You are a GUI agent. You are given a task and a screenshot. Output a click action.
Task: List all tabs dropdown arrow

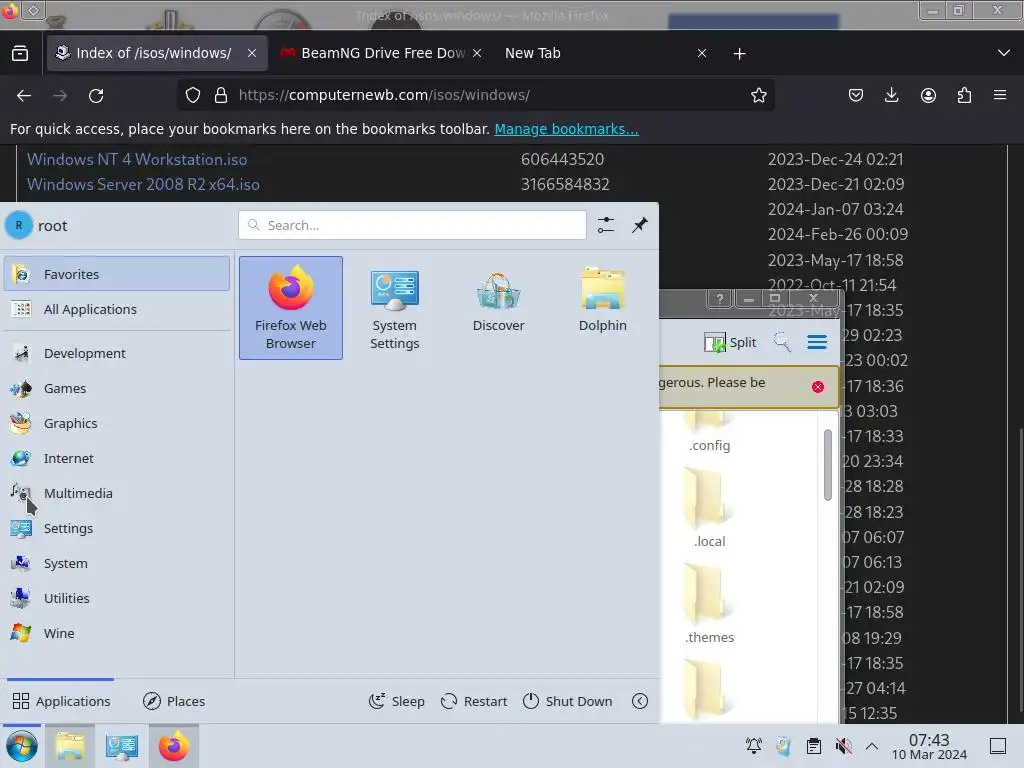(x=1004, y=53)
